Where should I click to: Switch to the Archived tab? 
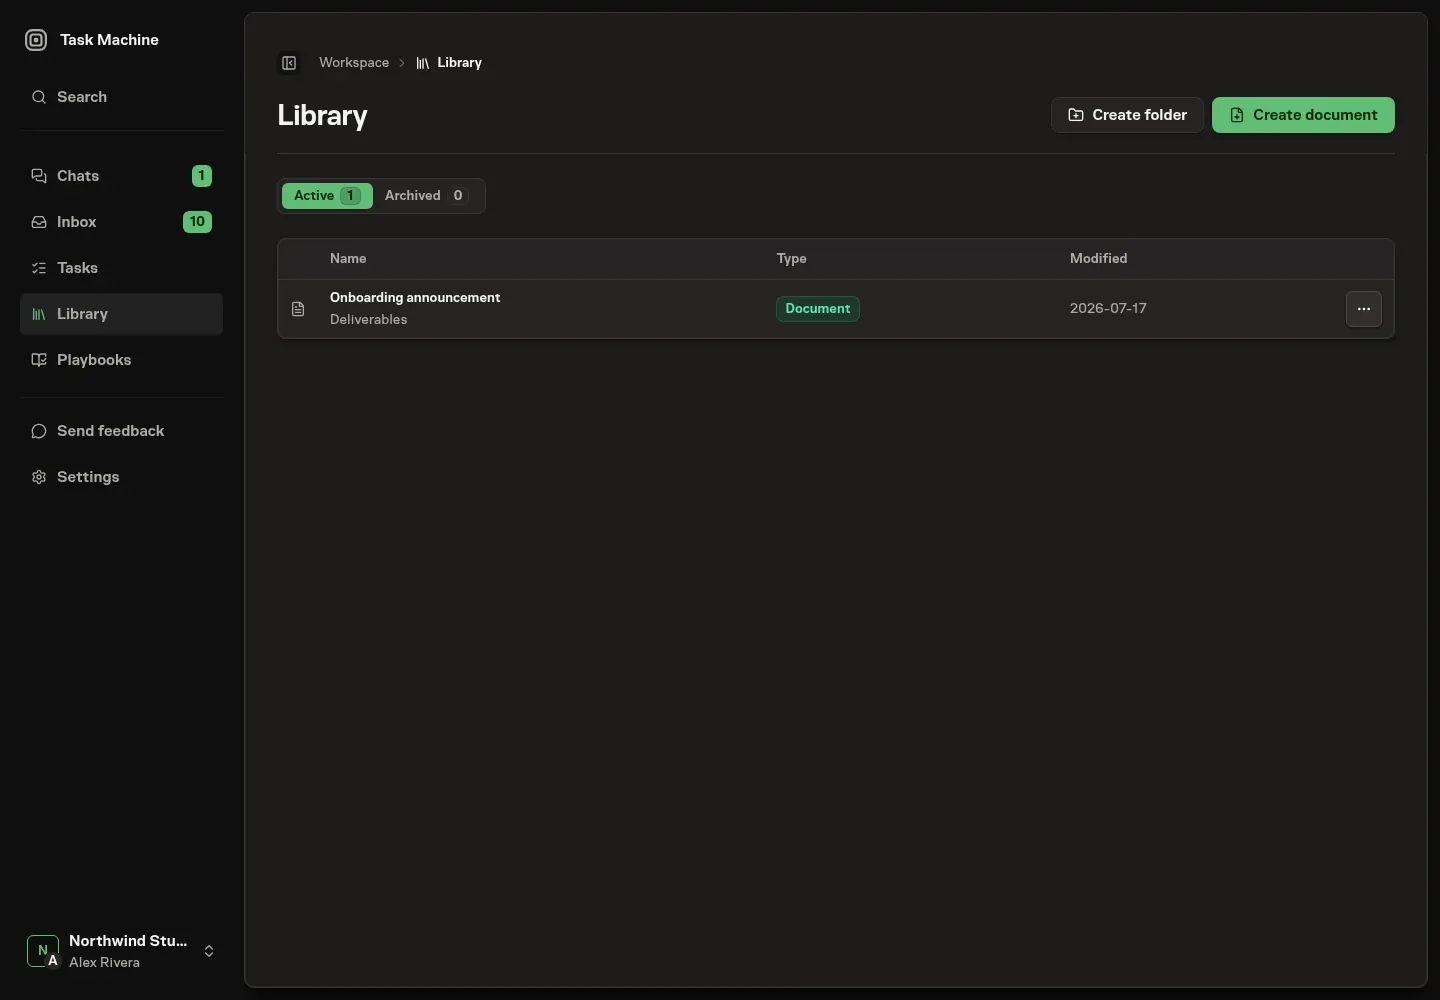coord(427,196)
